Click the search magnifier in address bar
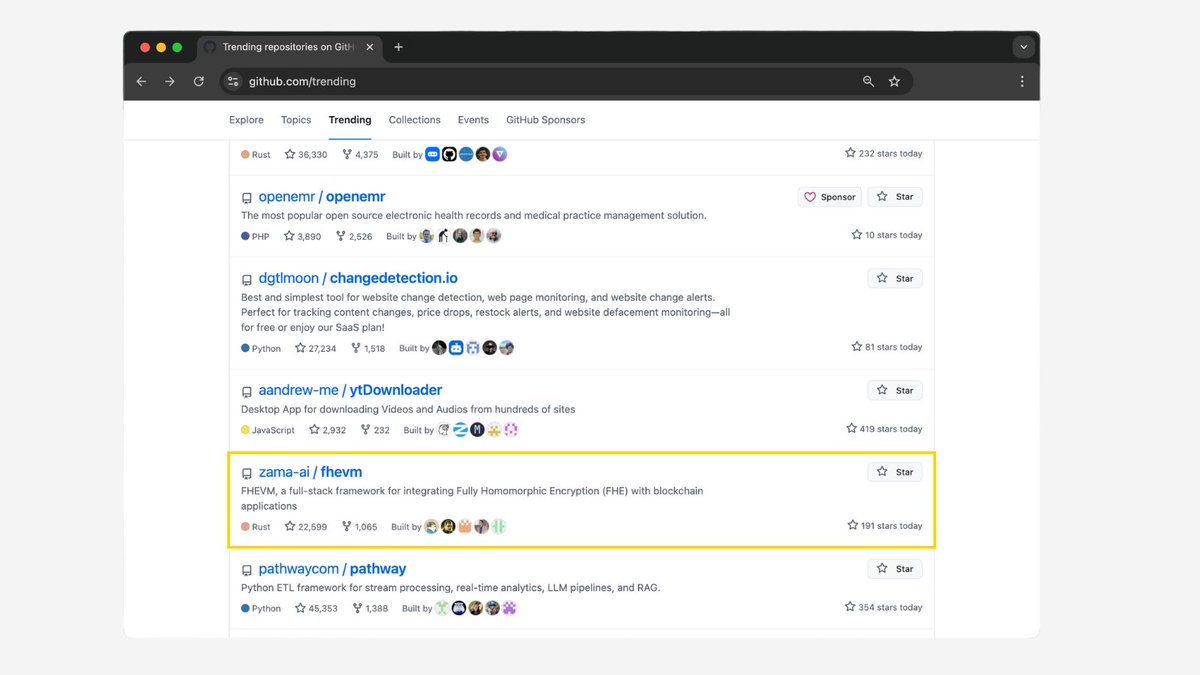Viewport: 1200px width, 675px height. tap(868, 82)
